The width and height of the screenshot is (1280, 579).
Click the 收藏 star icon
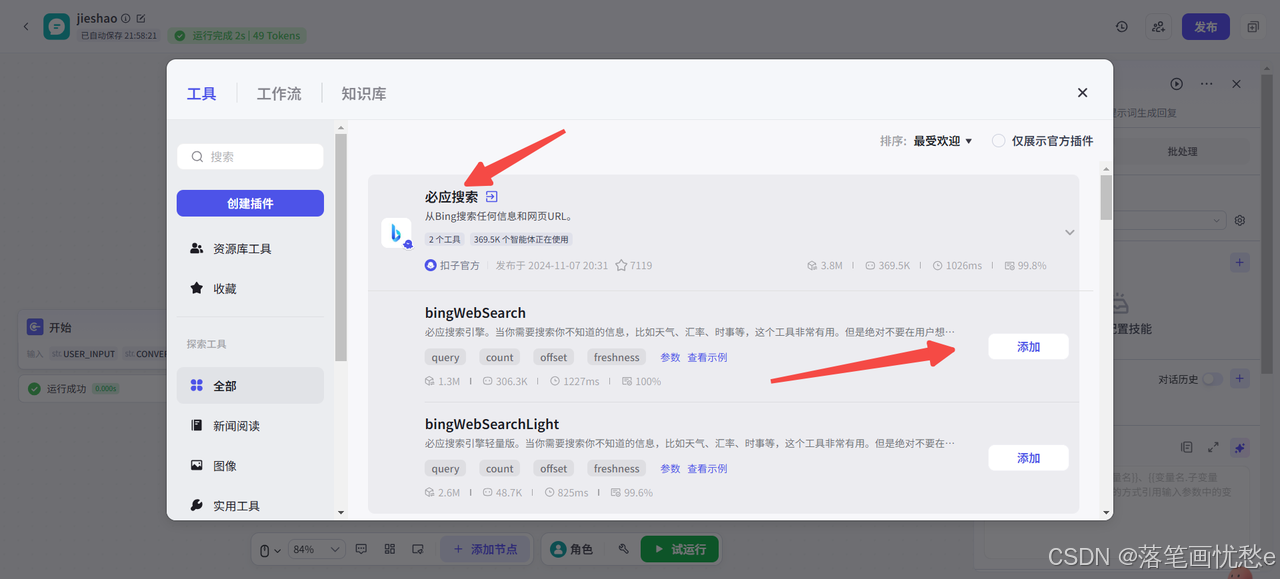point(196,288)
